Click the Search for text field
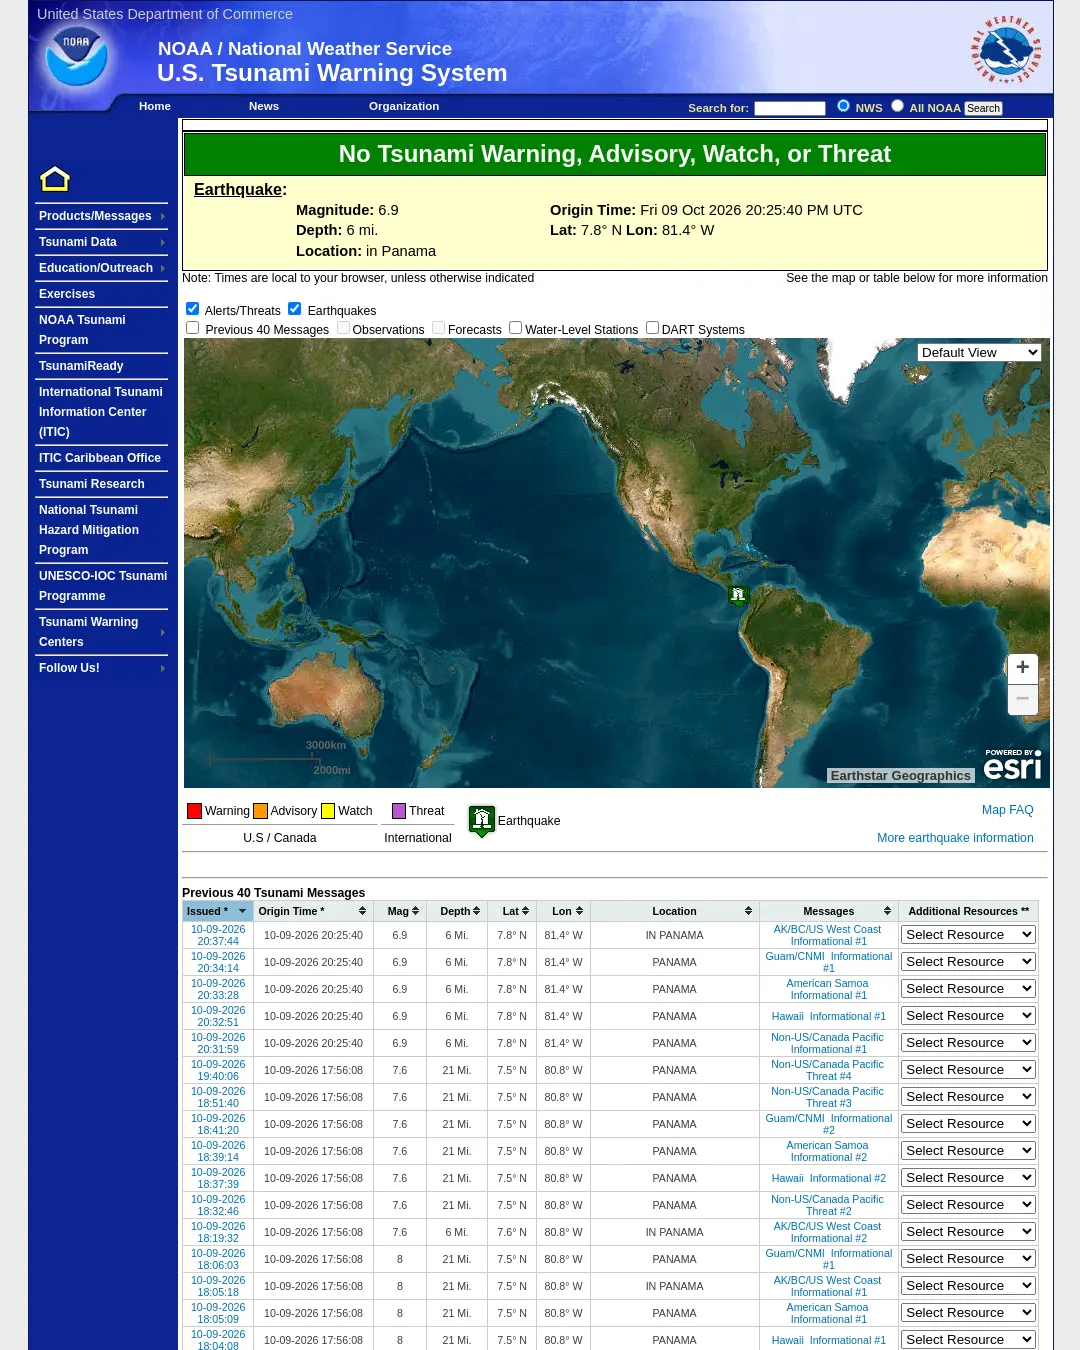The height and width of the screenshot is (1350, 1080). (790, 108)
